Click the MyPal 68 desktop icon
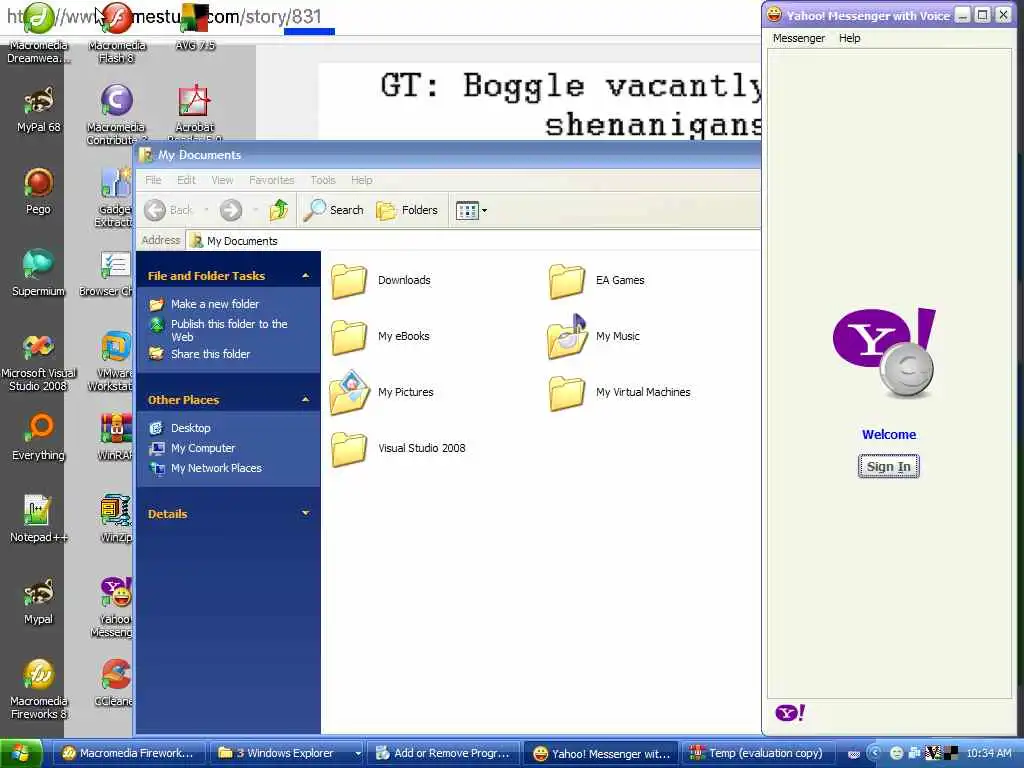Image resolution: width=1024 pixels, height=768 pixels. (x=39, y=109)
